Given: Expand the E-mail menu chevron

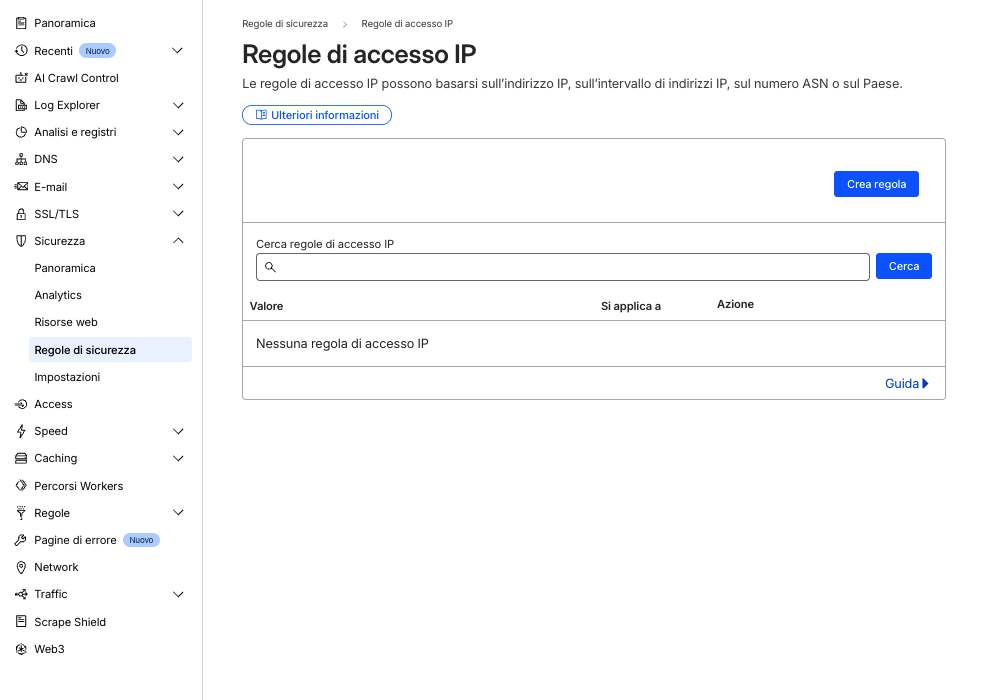Looking at the screenshot, I should 178,186.
